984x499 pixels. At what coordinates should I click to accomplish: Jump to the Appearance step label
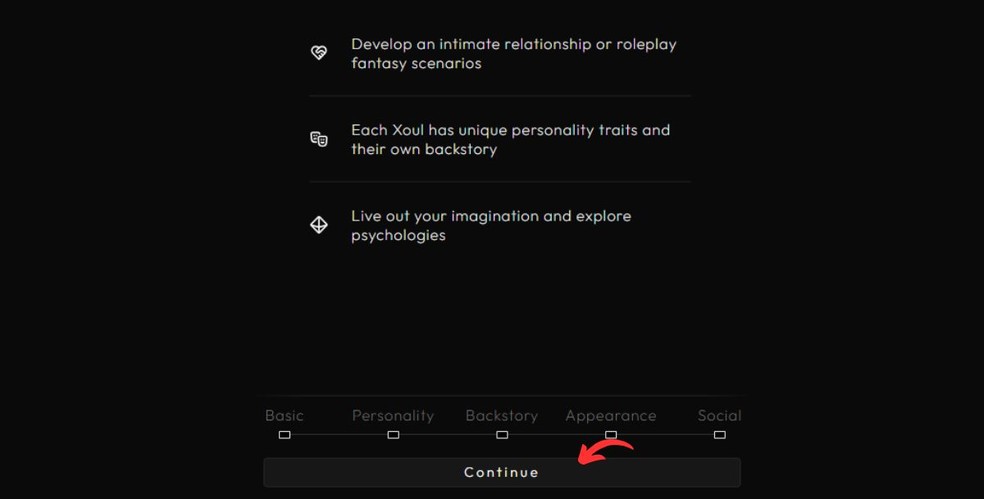(611, 415)
